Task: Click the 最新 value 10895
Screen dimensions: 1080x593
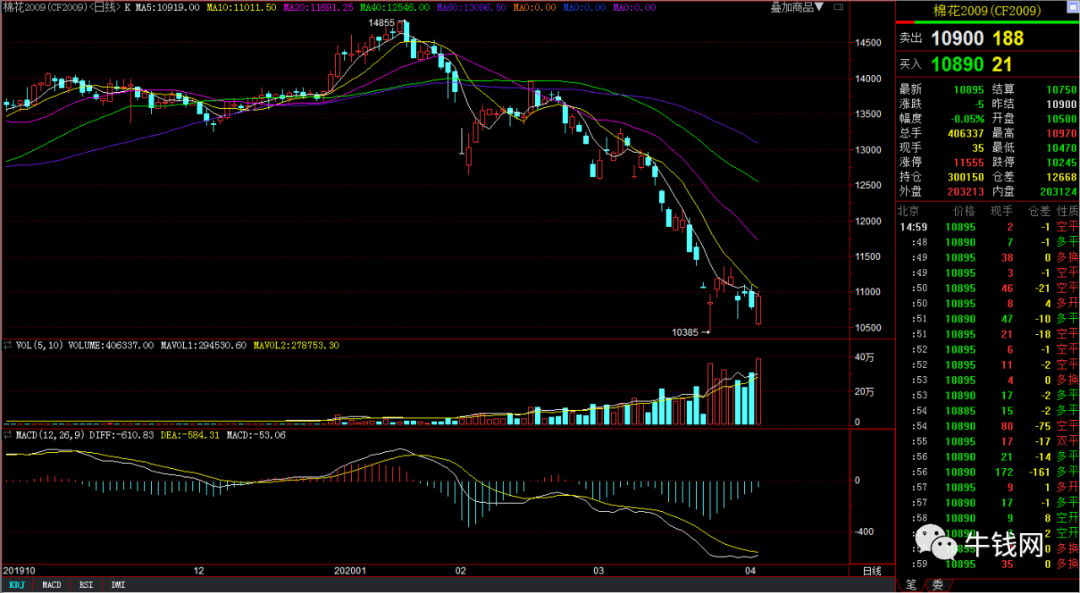Action: point(968,90)
